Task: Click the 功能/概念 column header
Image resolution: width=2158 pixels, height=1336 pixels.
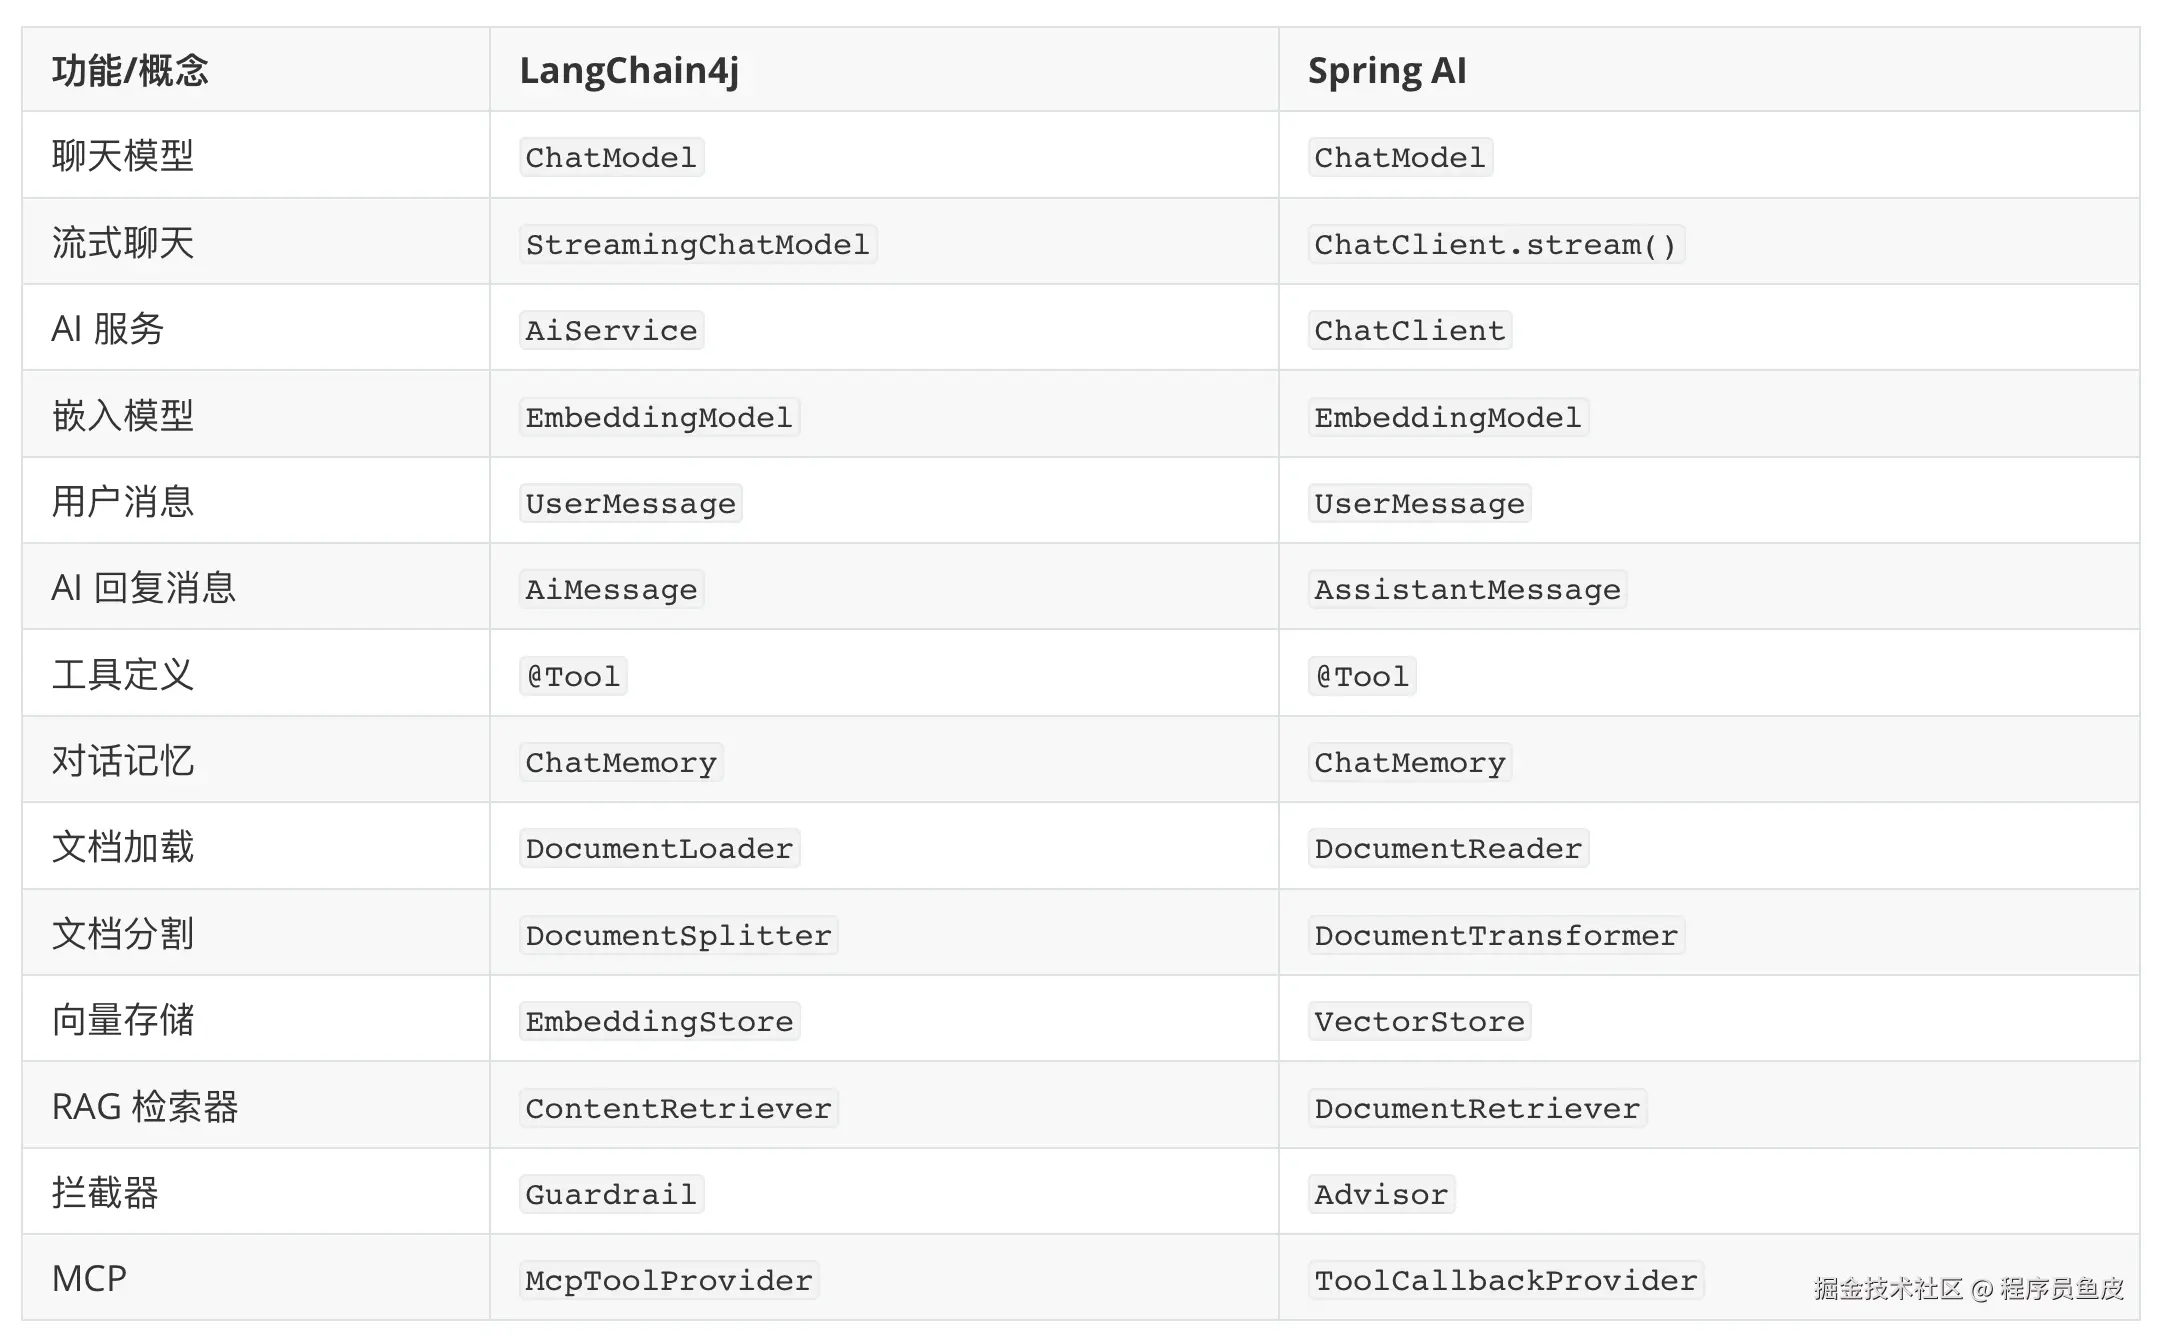Action: pos(130,71)
